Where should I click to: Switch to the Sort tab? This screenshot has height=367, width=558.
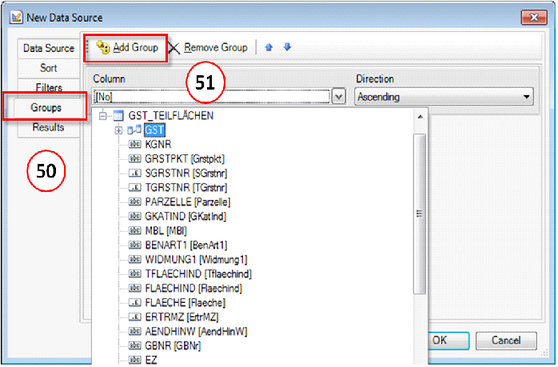(x=49, y=68)
